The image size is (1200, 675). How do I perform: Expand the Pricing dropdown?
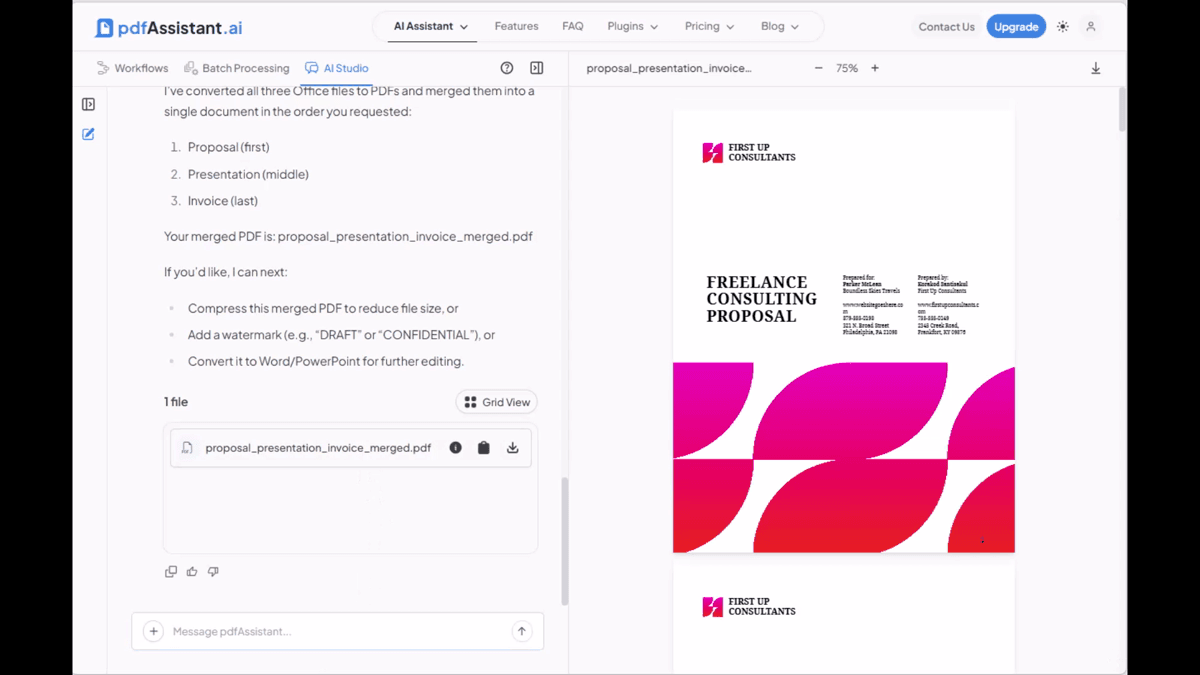click(x=710, y=26)
